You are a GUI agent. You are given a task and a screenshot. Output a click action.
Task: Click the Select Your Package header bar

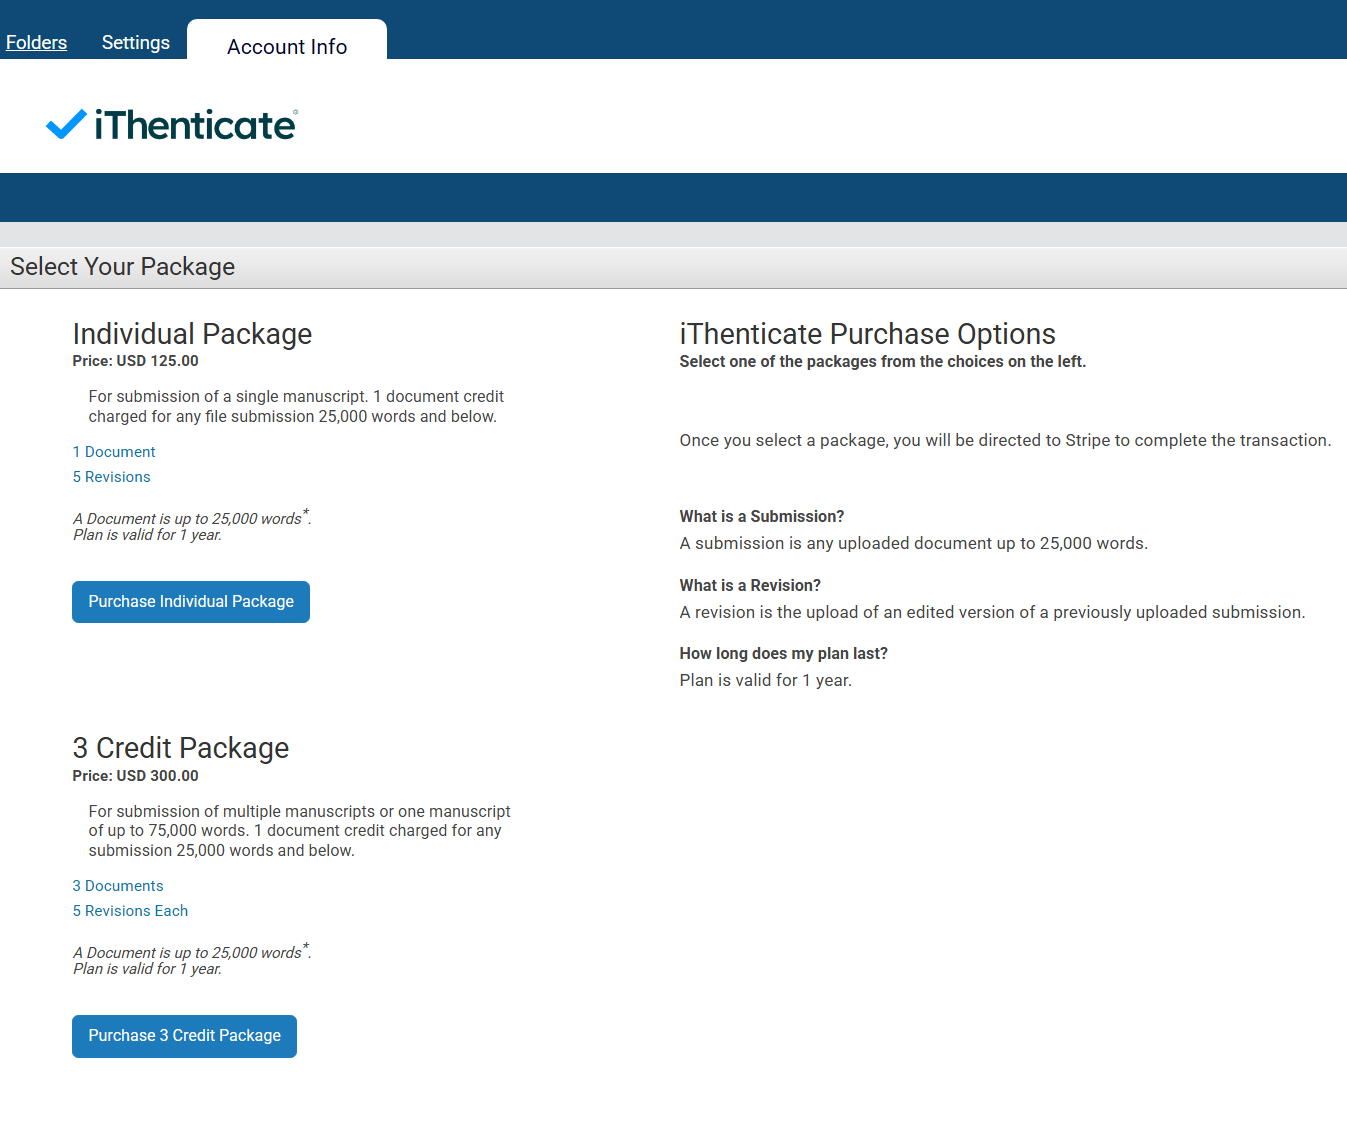click(x=673, y=267)
